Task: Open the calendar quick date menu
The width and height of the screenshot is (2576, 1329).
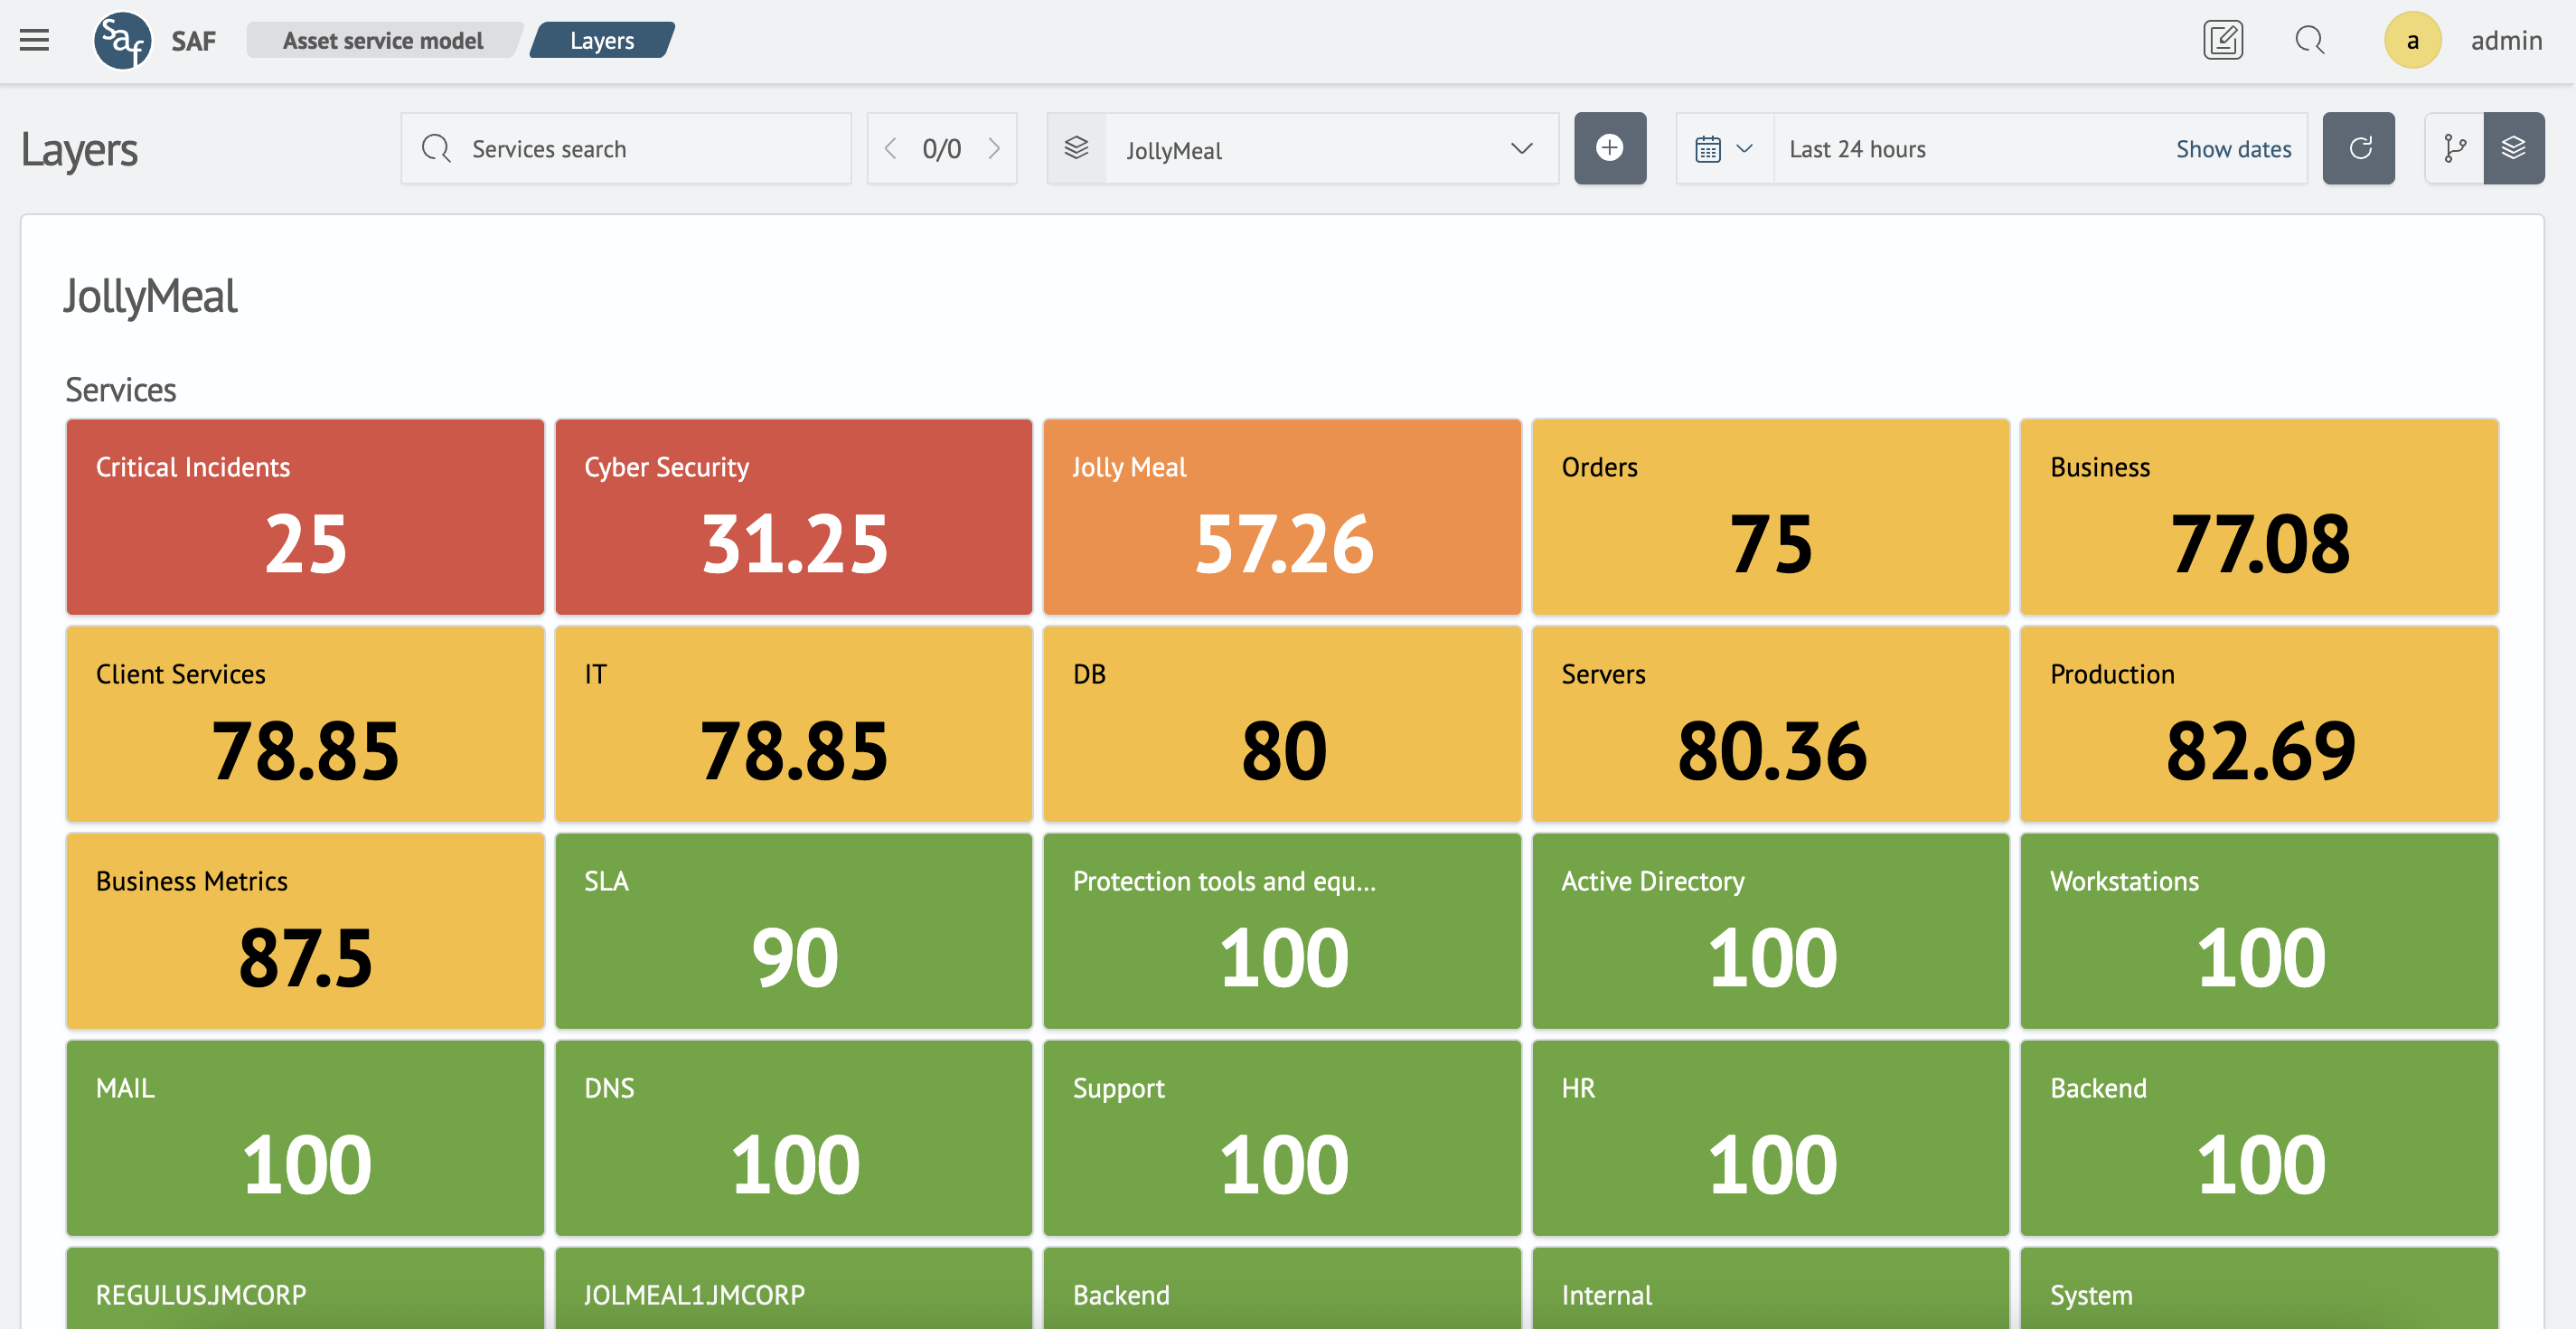Action: pyautogui.click(x=1724, y=148)
